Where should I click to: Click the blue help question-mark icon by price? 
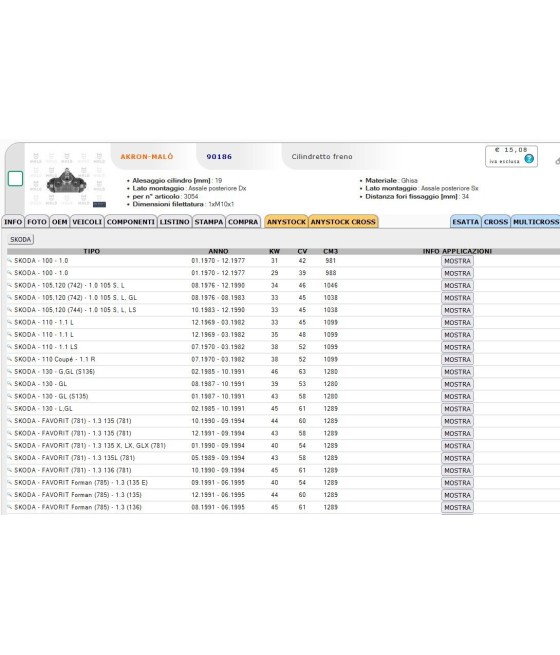tap(529, 159)
